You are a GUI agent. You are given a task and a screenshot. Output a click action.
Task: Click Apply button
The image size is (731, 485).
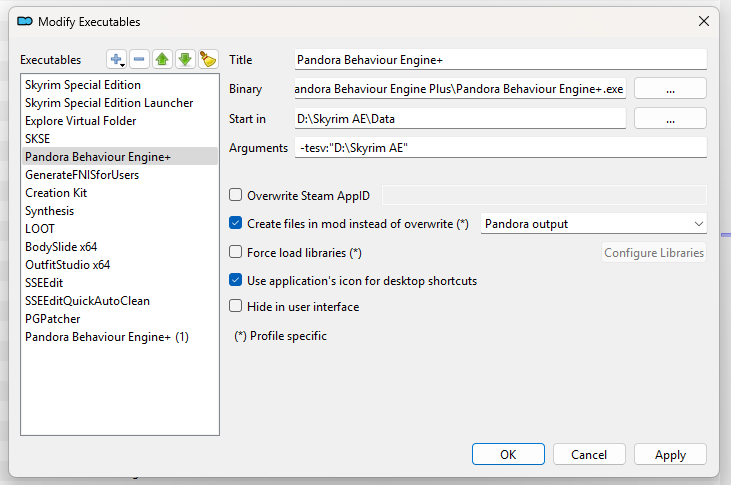(670, 454)
